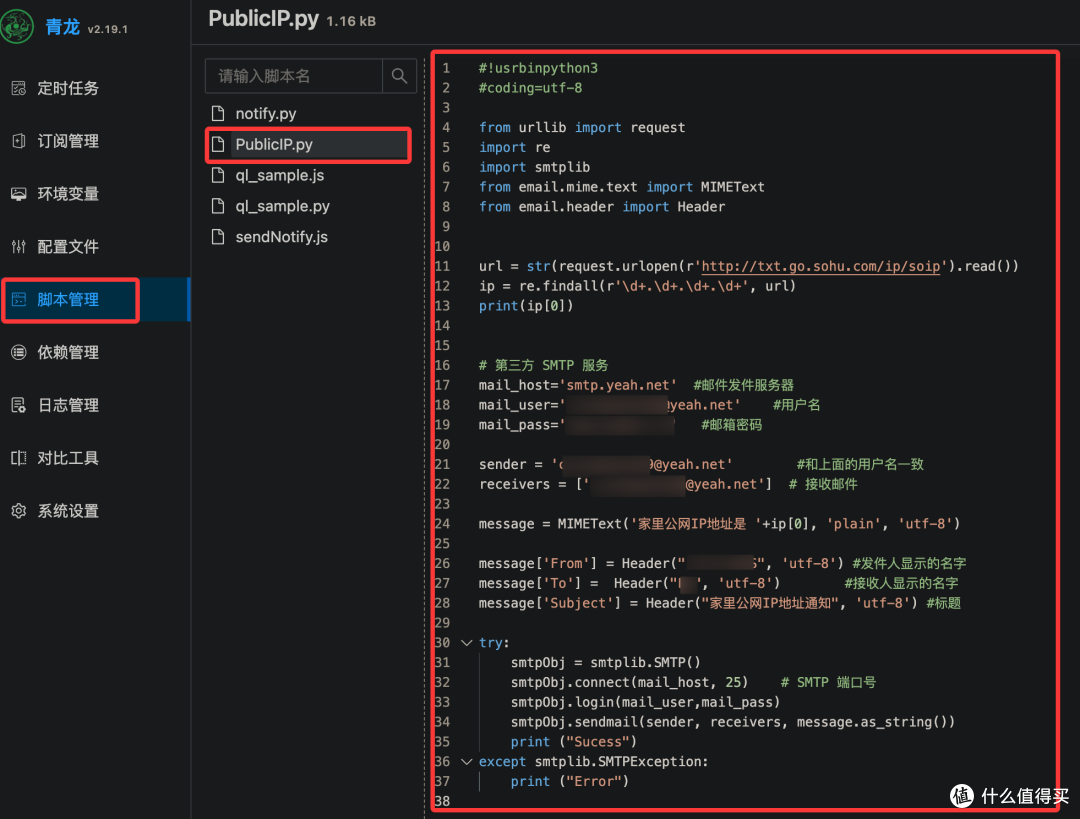Collapse the except block at line 36
The width and height of the screenshot is (1080, 819).
coord(466,761)
